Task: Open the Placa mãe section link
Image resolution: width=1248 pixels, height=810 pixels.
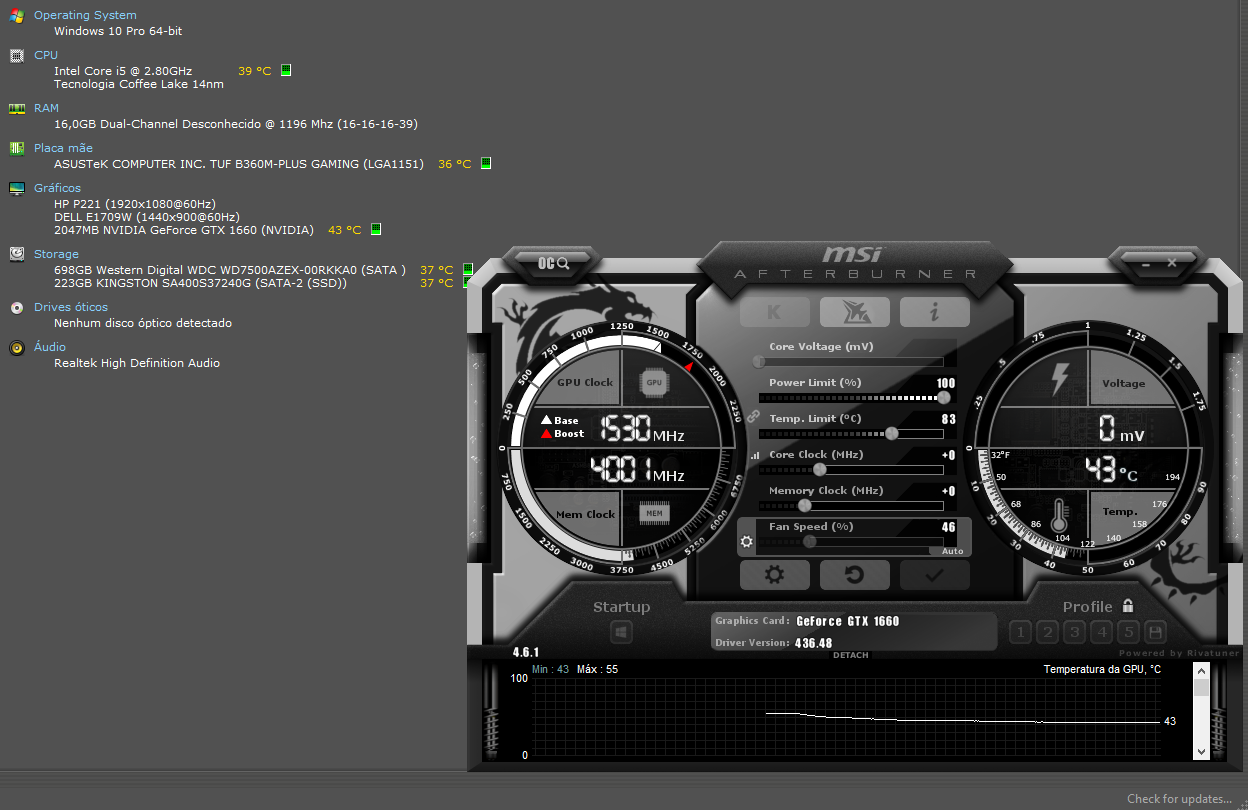Action: (x=63, y=148)
